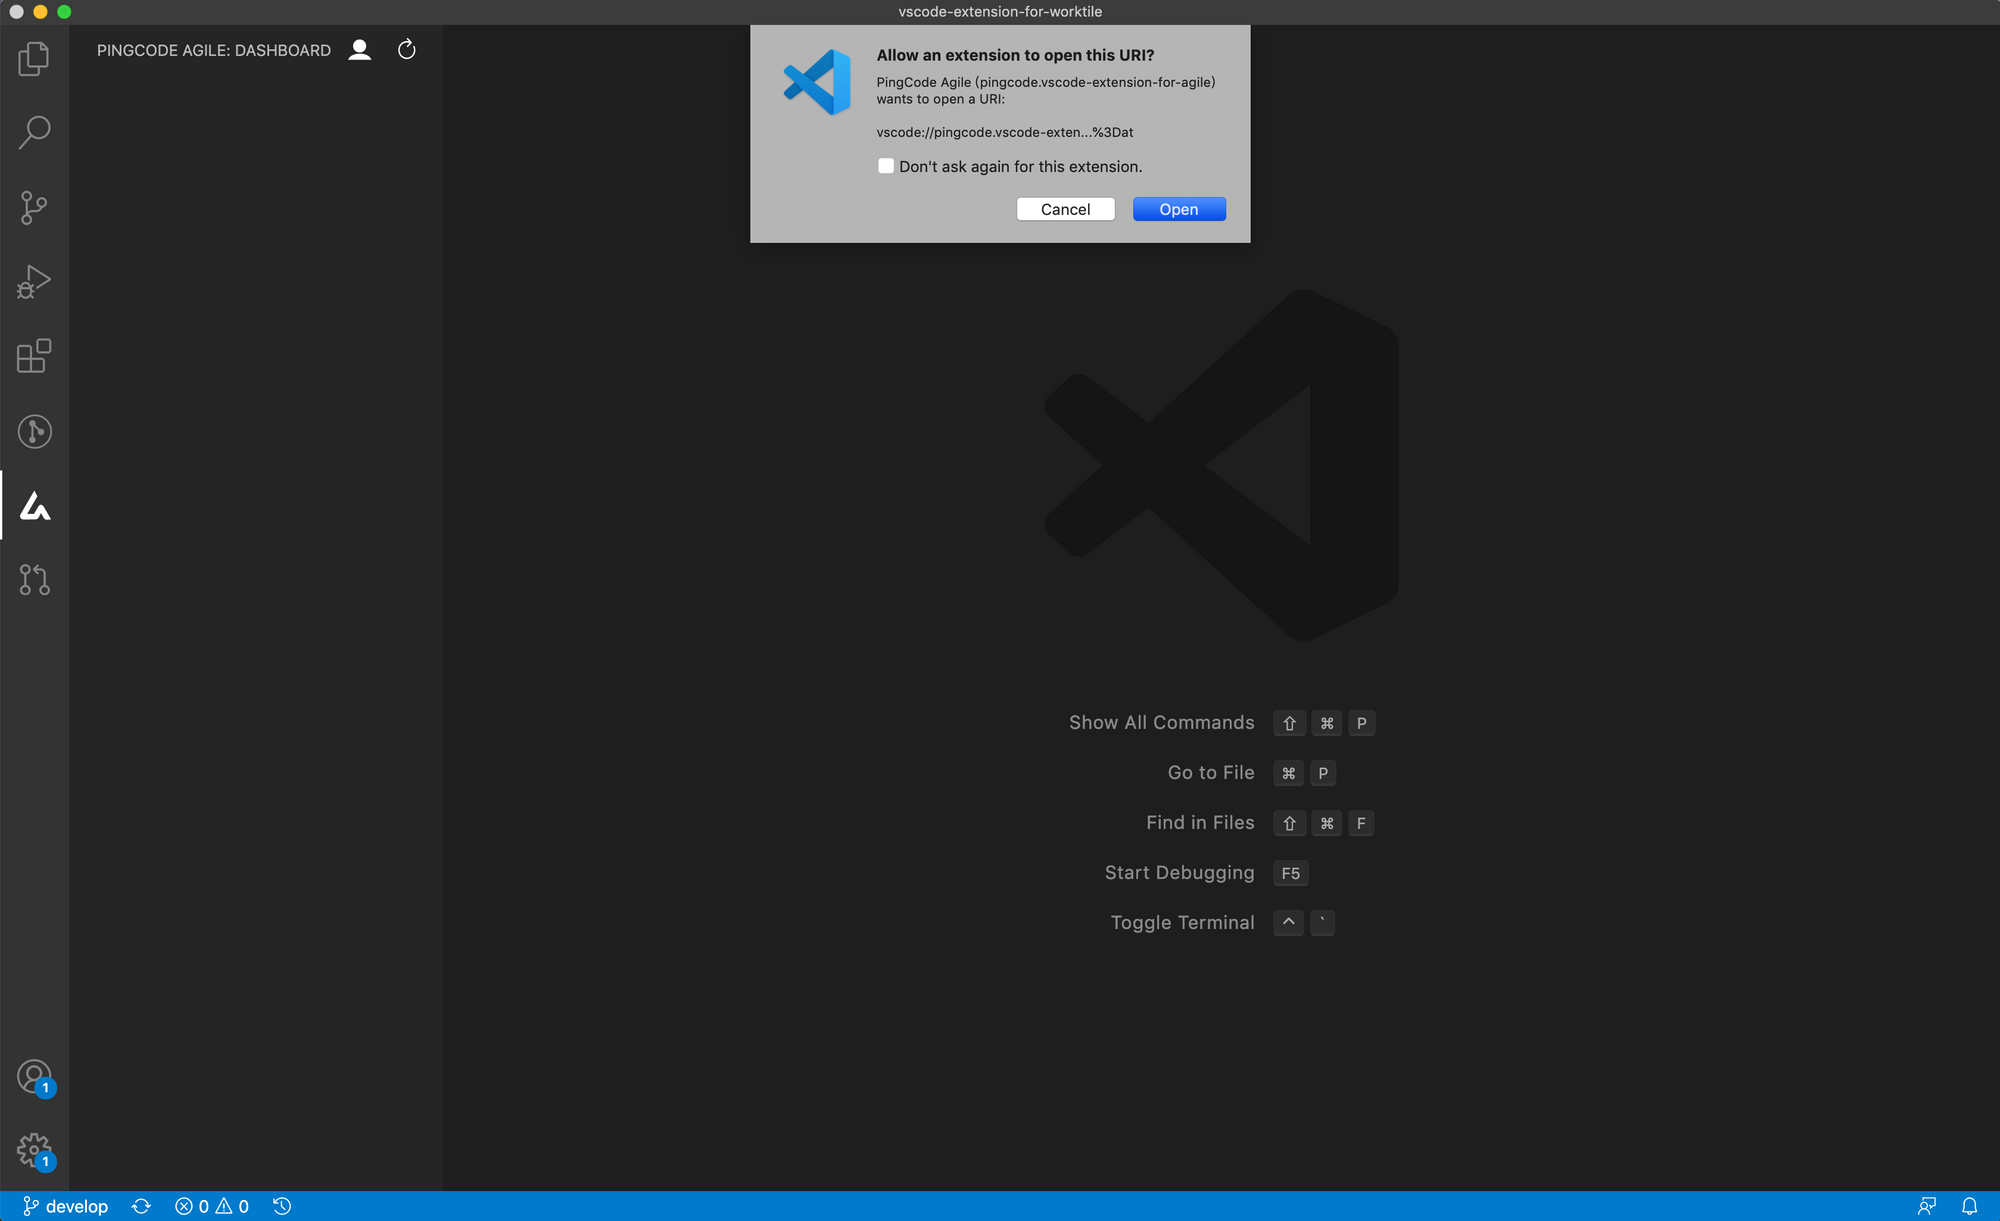Screen dimensions: 2000x1221
Task: Click the Show All Commands hint
Action: tap(1161, 723)
